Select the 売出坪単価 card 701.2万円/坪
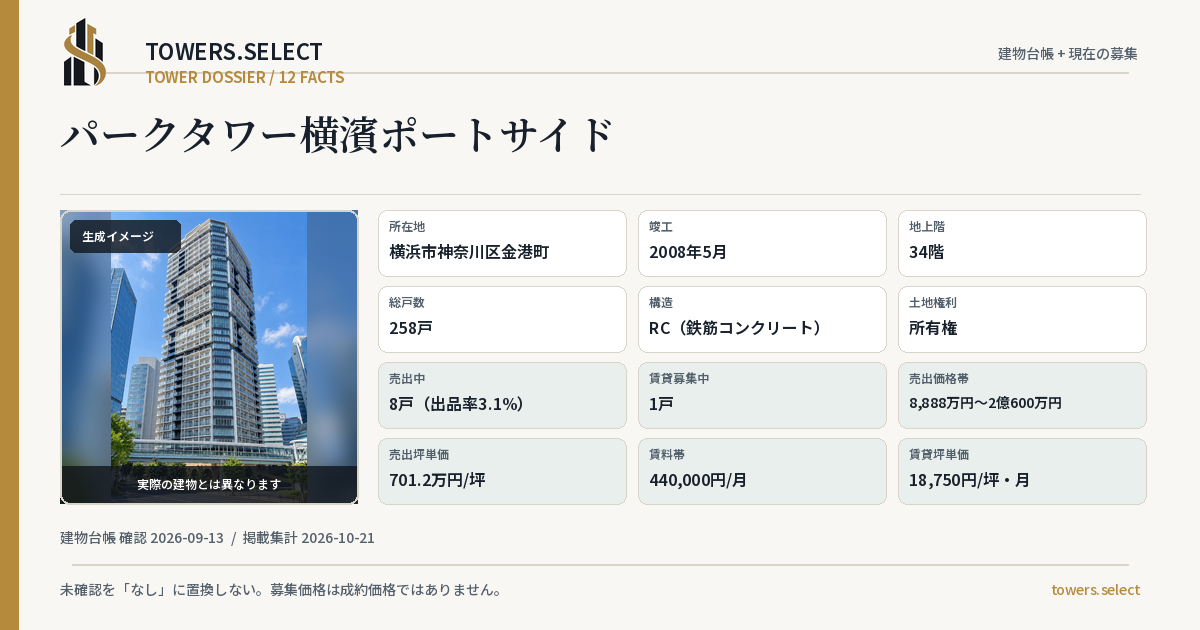 (502, 471)
